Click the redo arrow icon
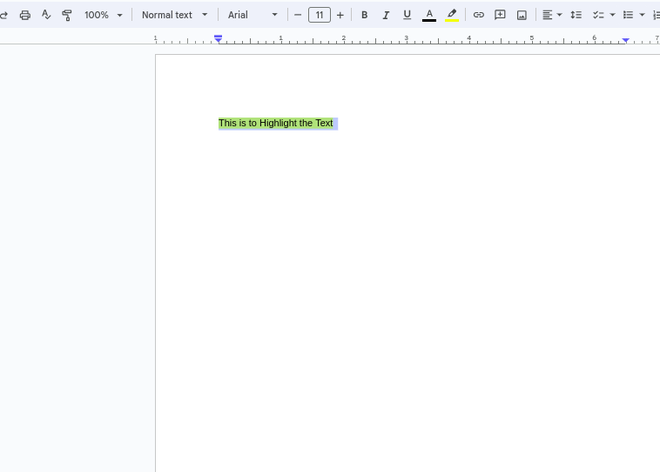Screen dimensions: 660x472 4,15
